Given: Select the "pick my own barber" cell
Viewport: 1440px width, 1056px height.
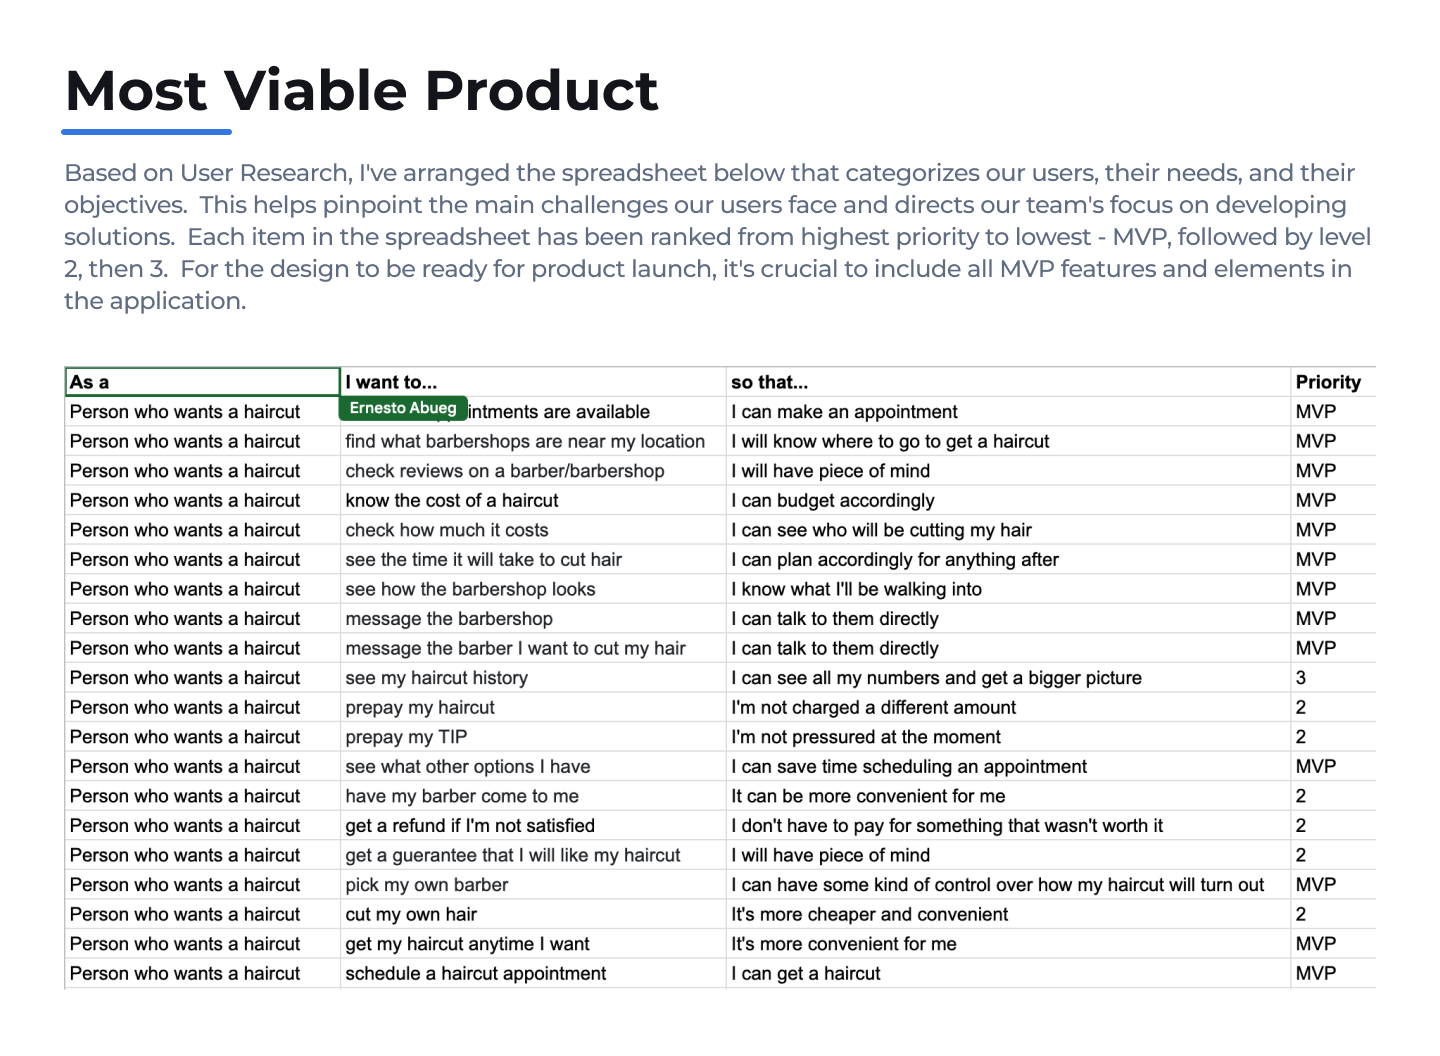Looking at the screenshot, I should tap(427, 885).
